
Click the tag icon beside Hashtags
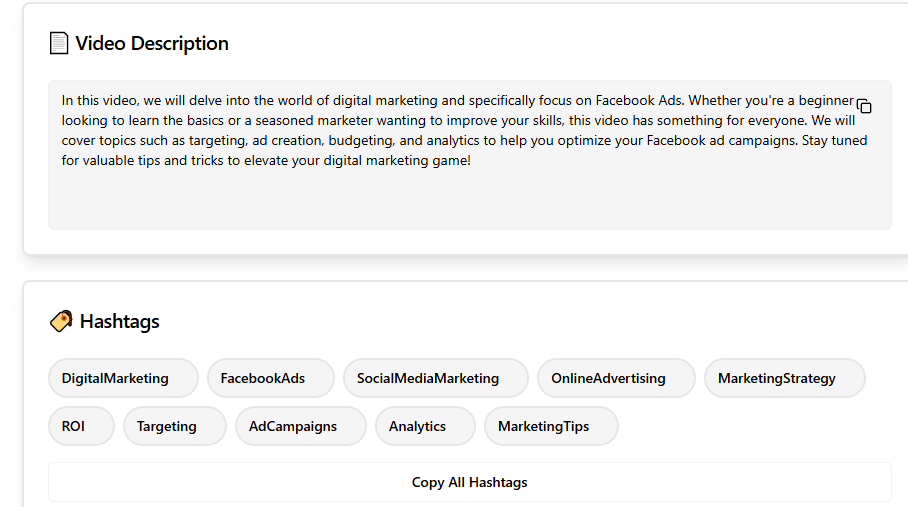point(60,321)
